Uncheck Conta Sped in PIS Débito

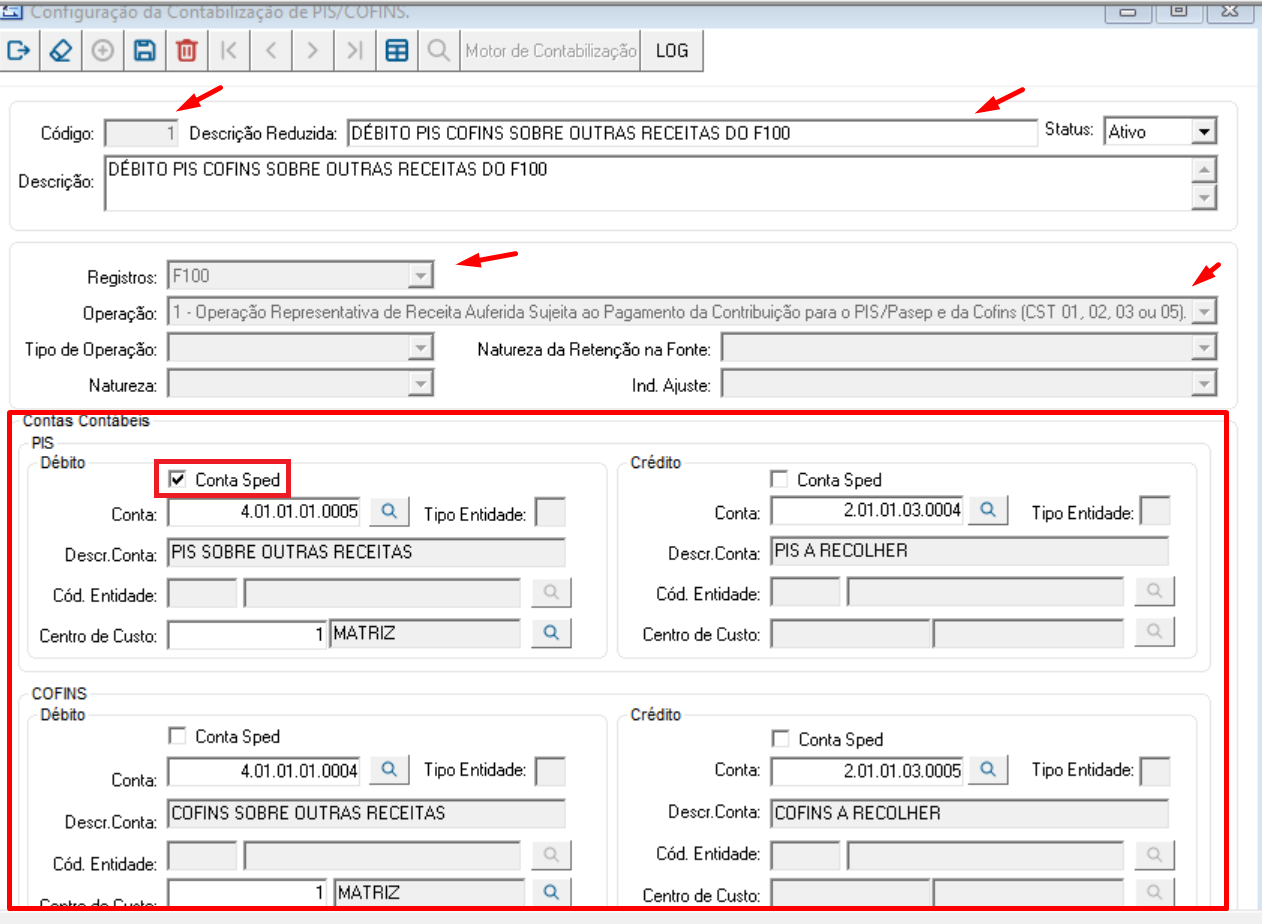pos(179,480)
